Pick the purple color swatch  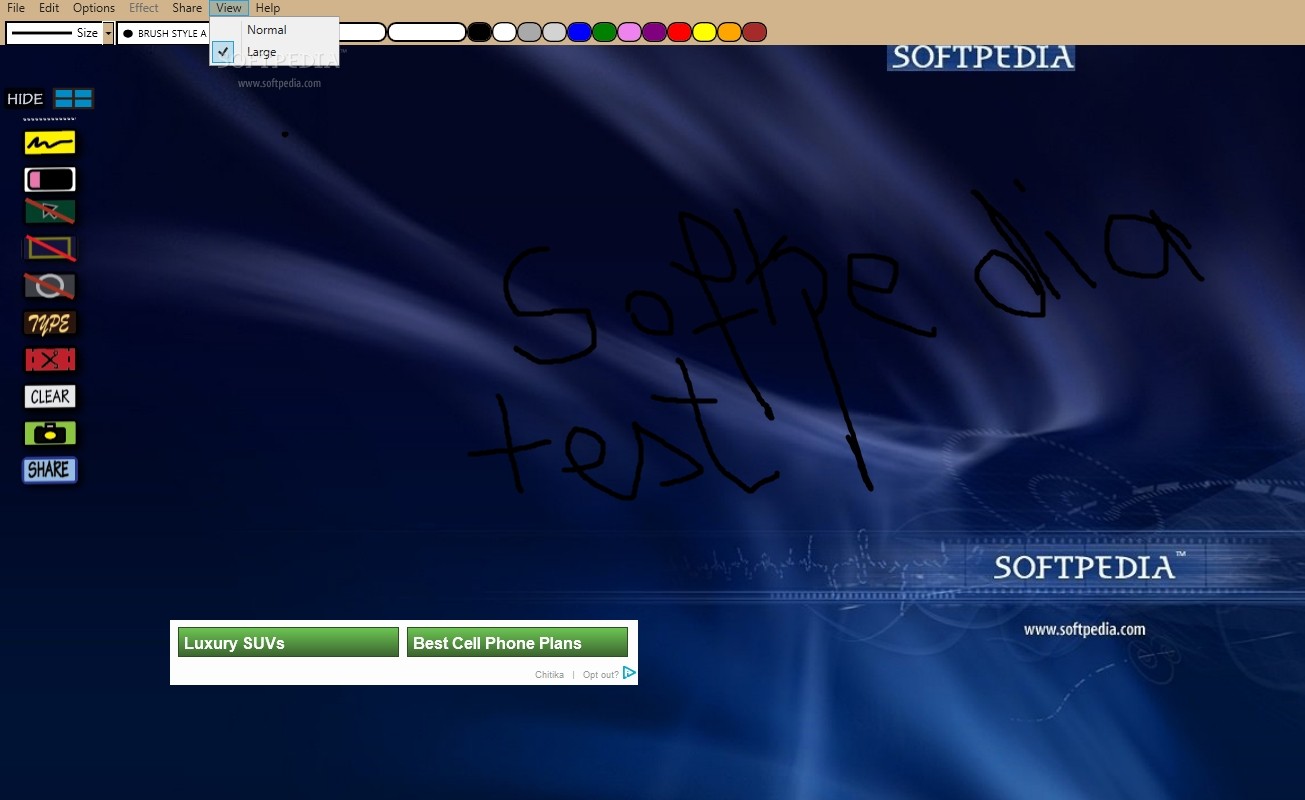(x=654, y=32)
